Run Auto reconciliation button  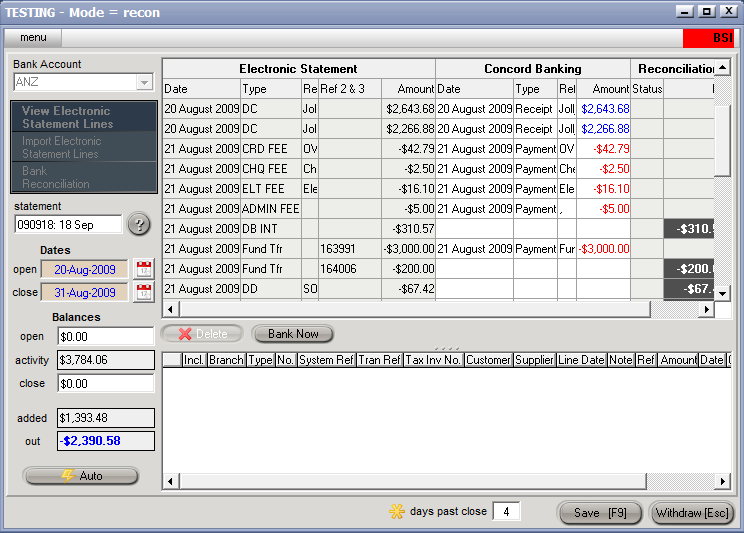(x=81, y=476)
